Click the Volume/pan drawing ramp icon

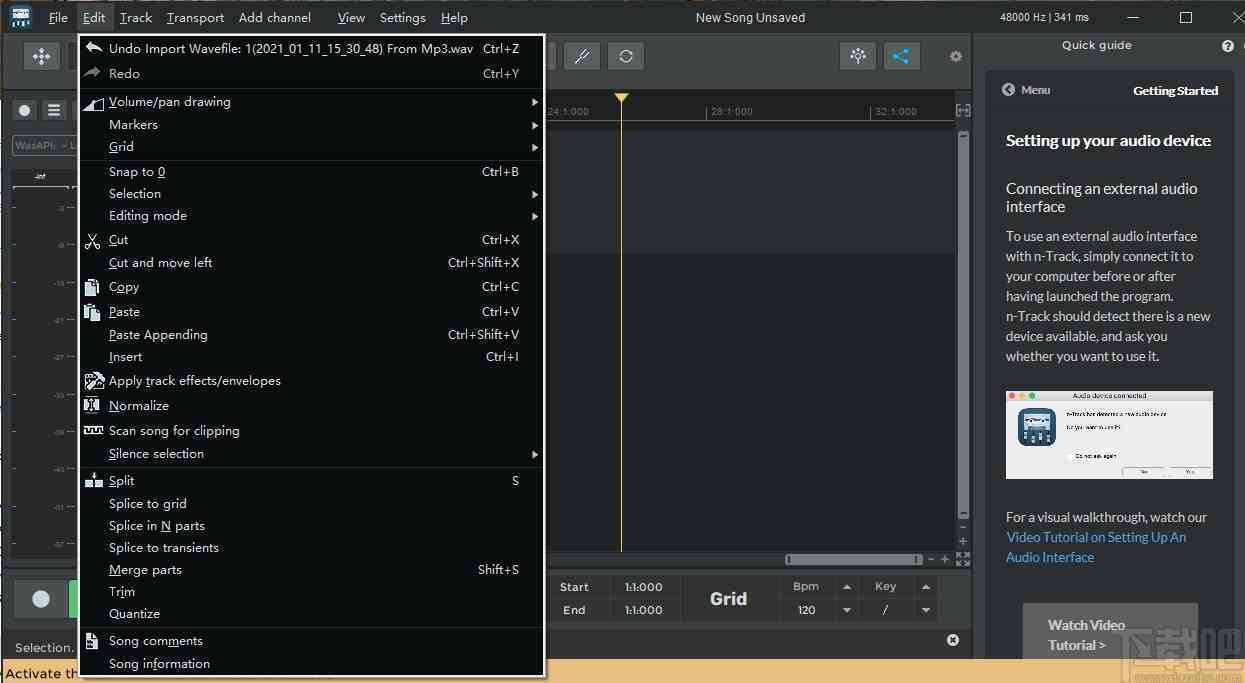click(94, 103)
